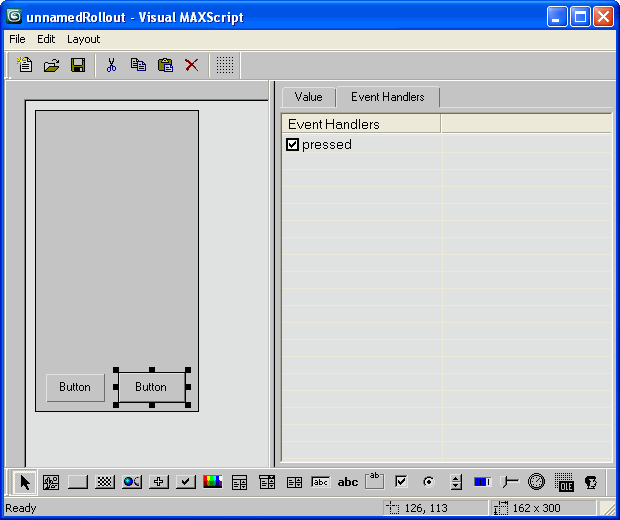Click the unselected left Button in rollout
This screenshot has height=520, width=620.
pyautogui.click(x=75, y=387)
